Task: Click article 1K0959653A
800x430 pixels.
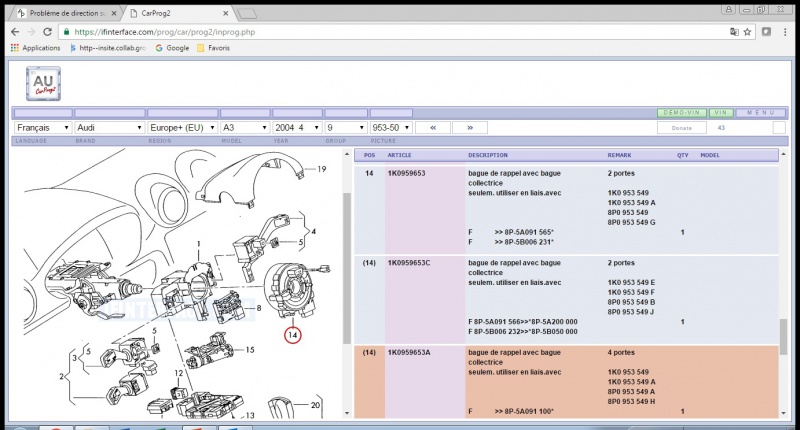Action: [409, 352]
